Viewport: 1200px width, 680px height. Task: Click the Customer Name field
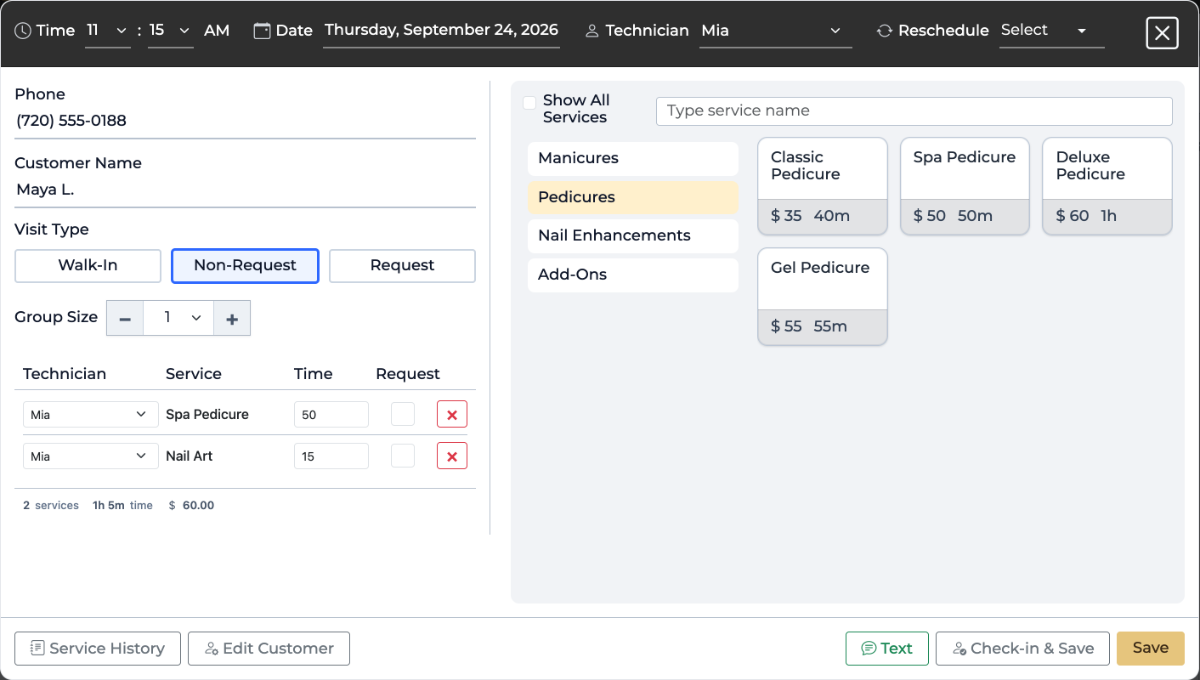[x=245, y=190]
